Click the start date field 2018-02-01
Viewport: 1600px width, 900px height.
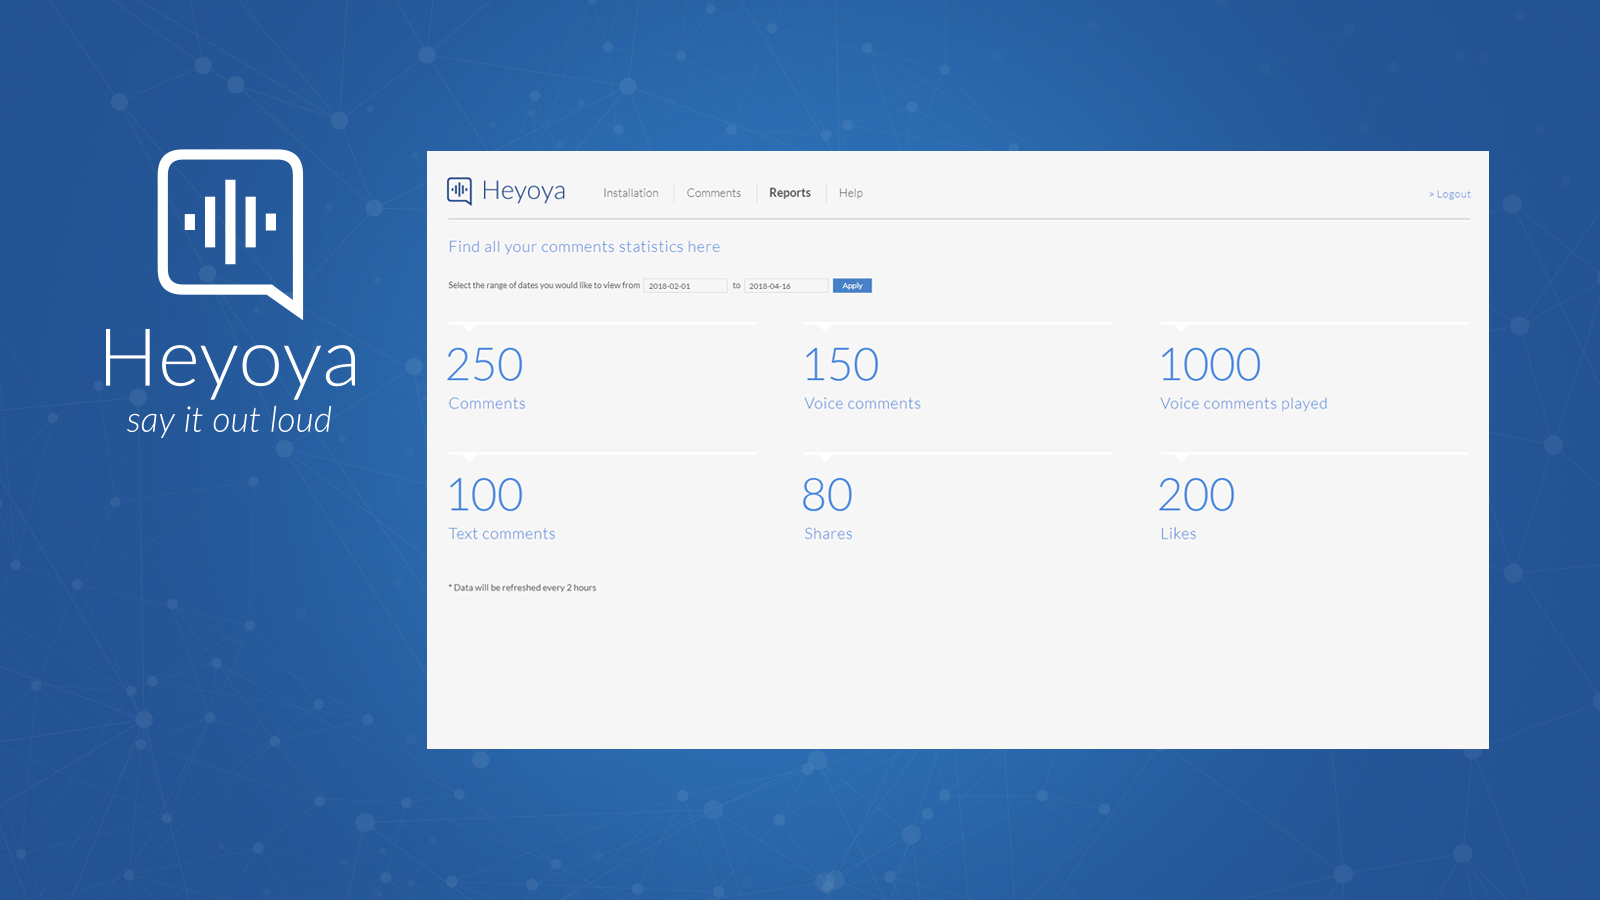tap(685, 286)
